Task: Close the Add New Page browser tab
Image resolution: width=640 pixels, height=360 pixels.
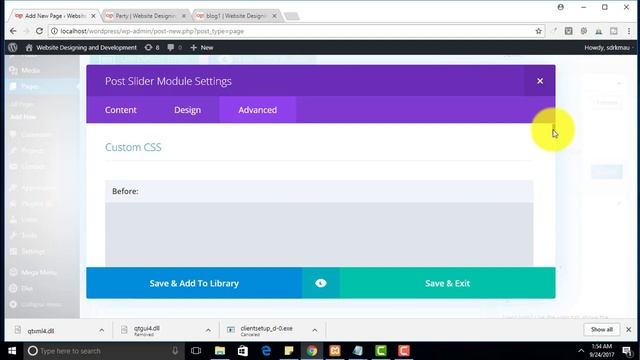Action: 93,16
